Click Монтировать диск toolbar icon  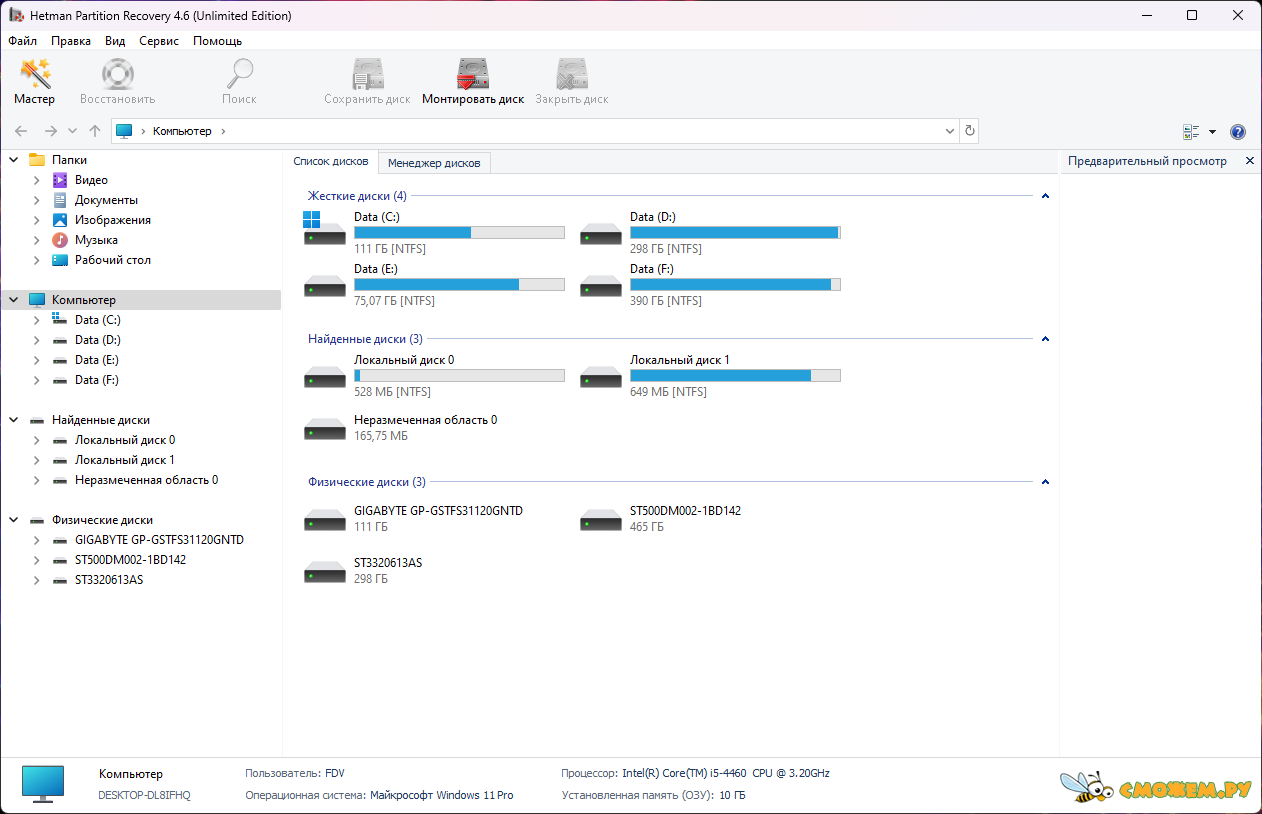click(473, 74)
